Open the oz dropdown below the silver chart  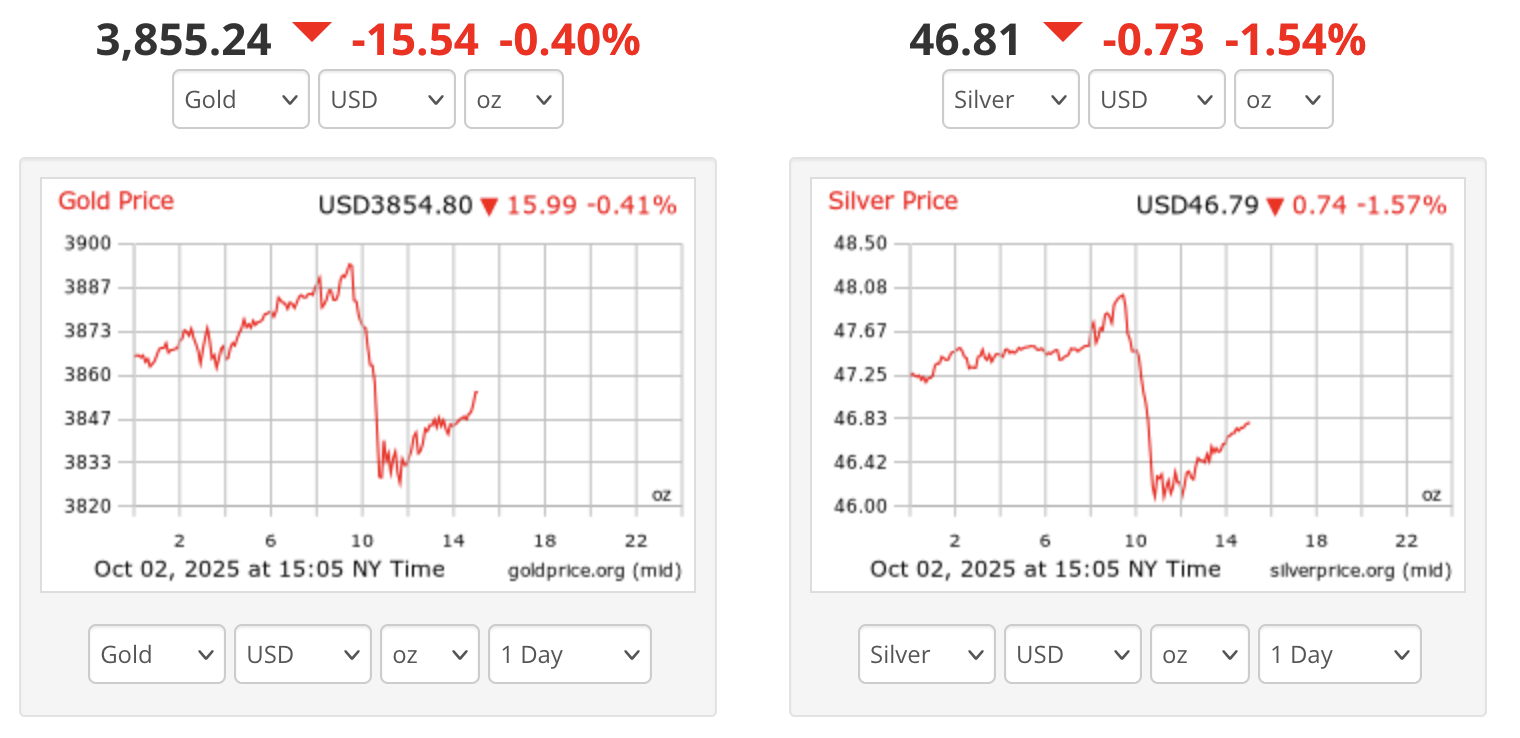click(x=1200, y=654)
